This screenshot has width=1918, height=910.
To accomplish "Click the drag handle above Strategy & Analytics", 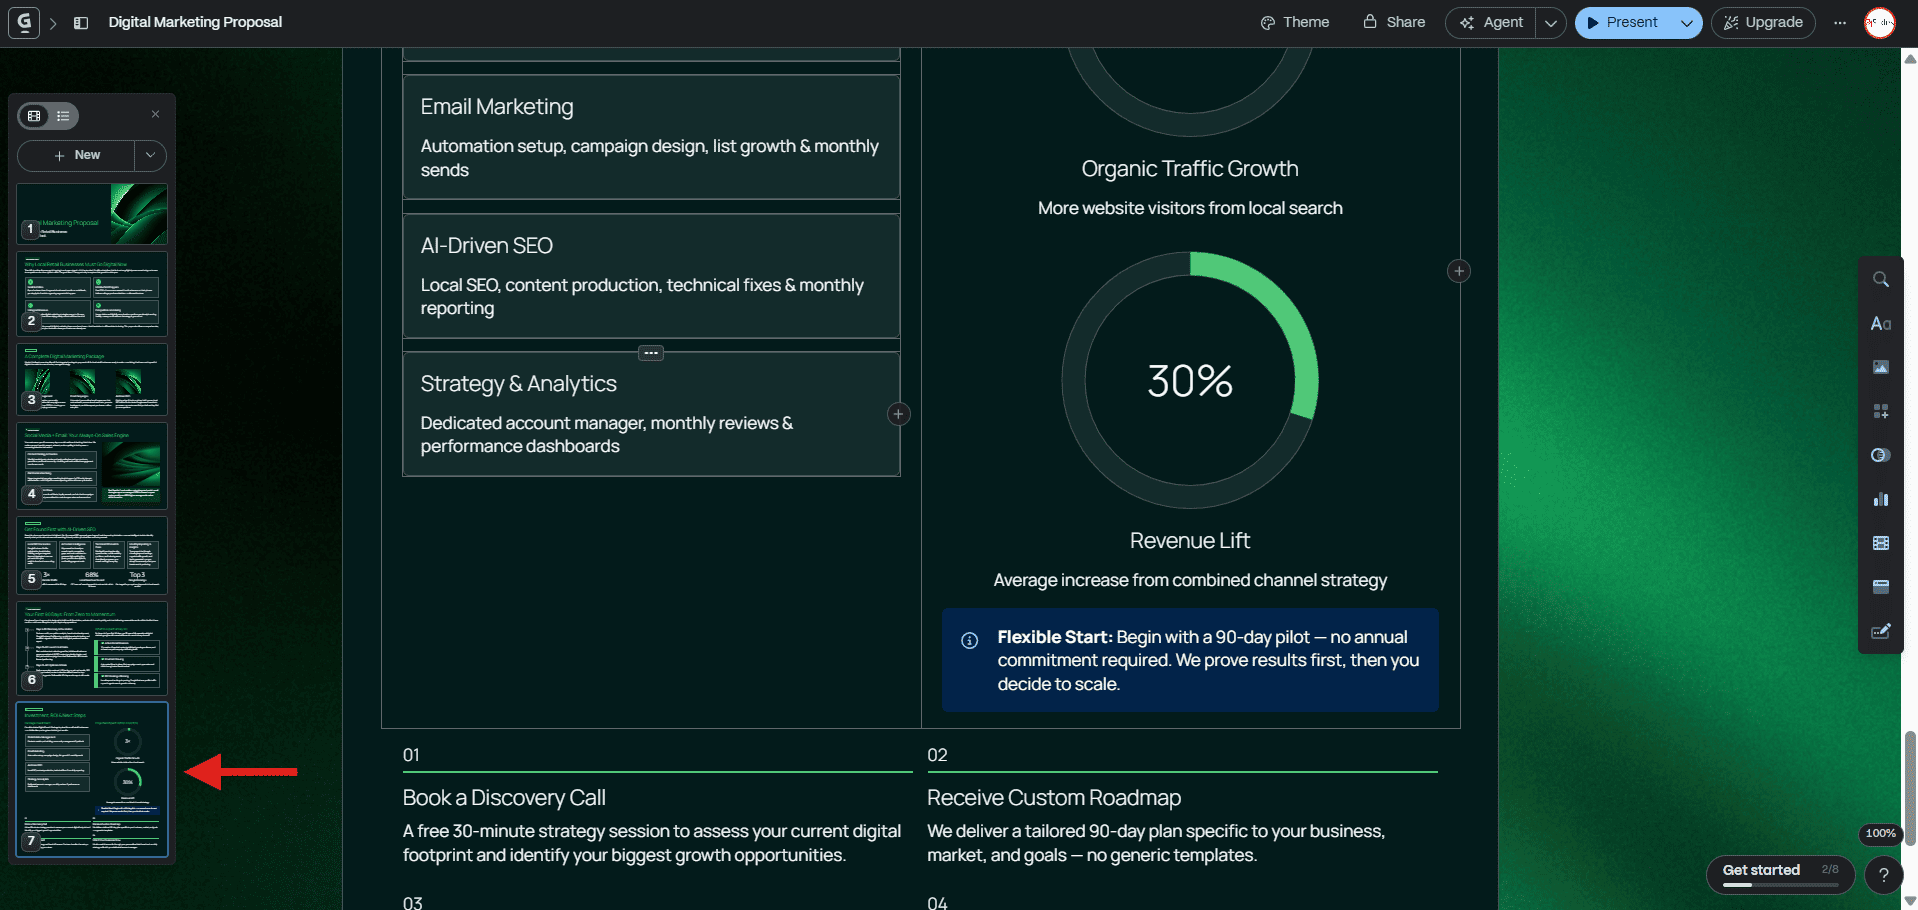I will coord(651,353).
